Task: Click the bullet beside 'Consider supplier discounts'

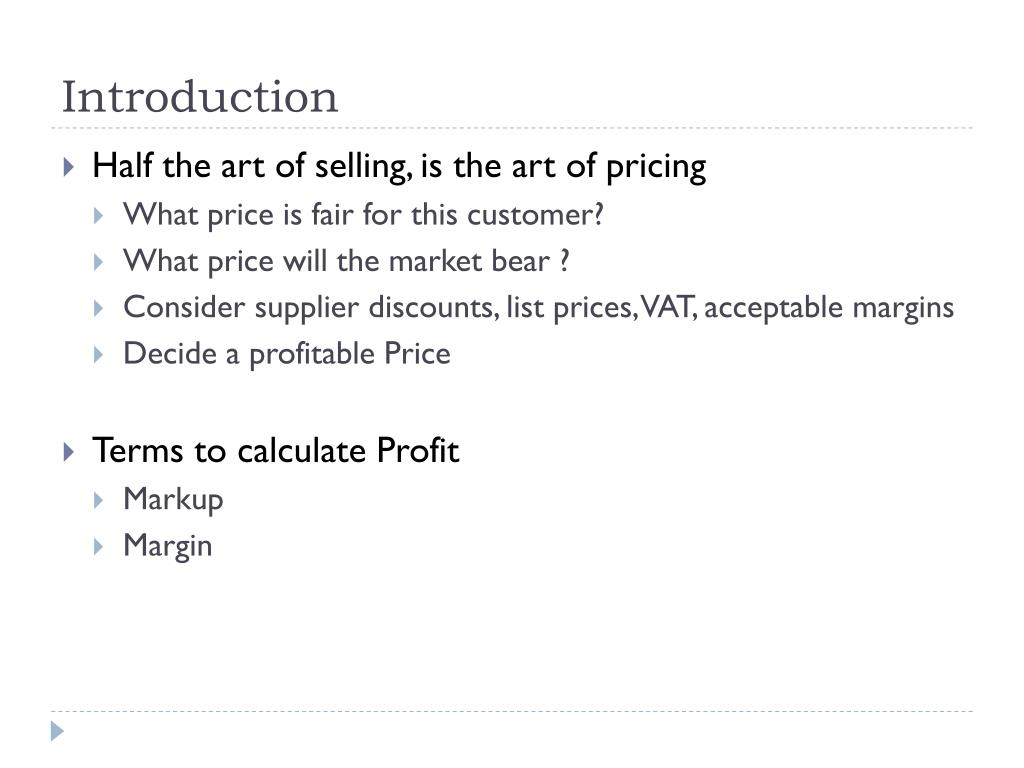Action: coord(99,308)
